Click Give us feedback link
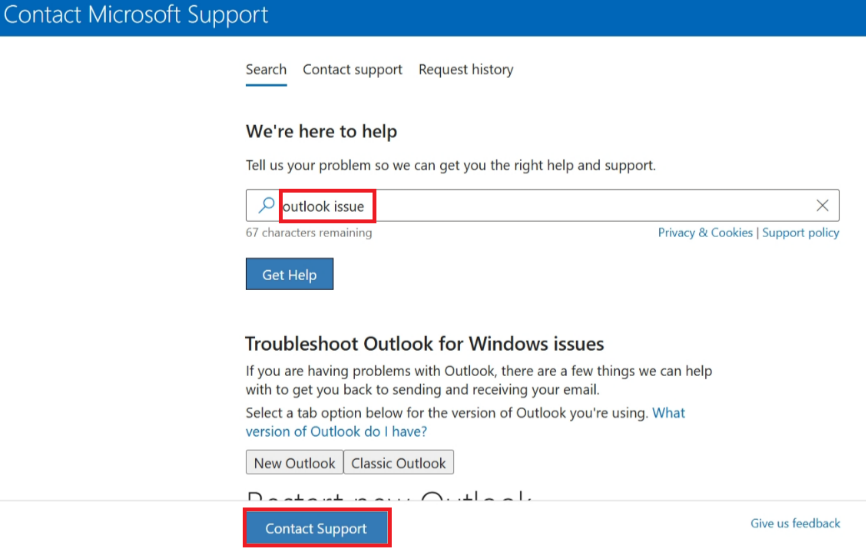 (x=795, y=523)
